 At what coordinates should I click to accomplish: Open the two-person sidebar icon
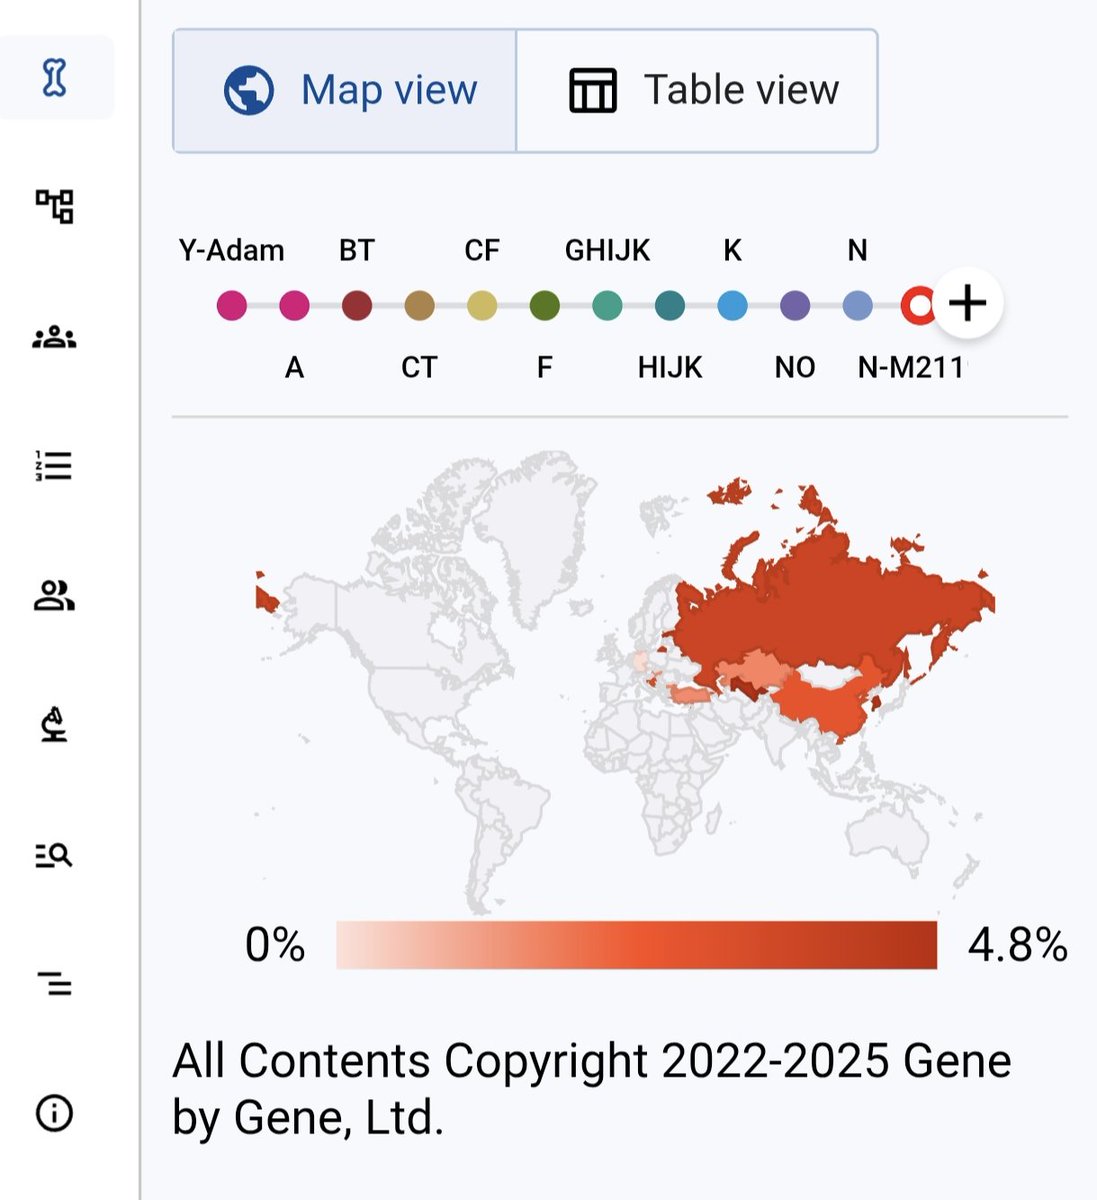coord(55,596)
